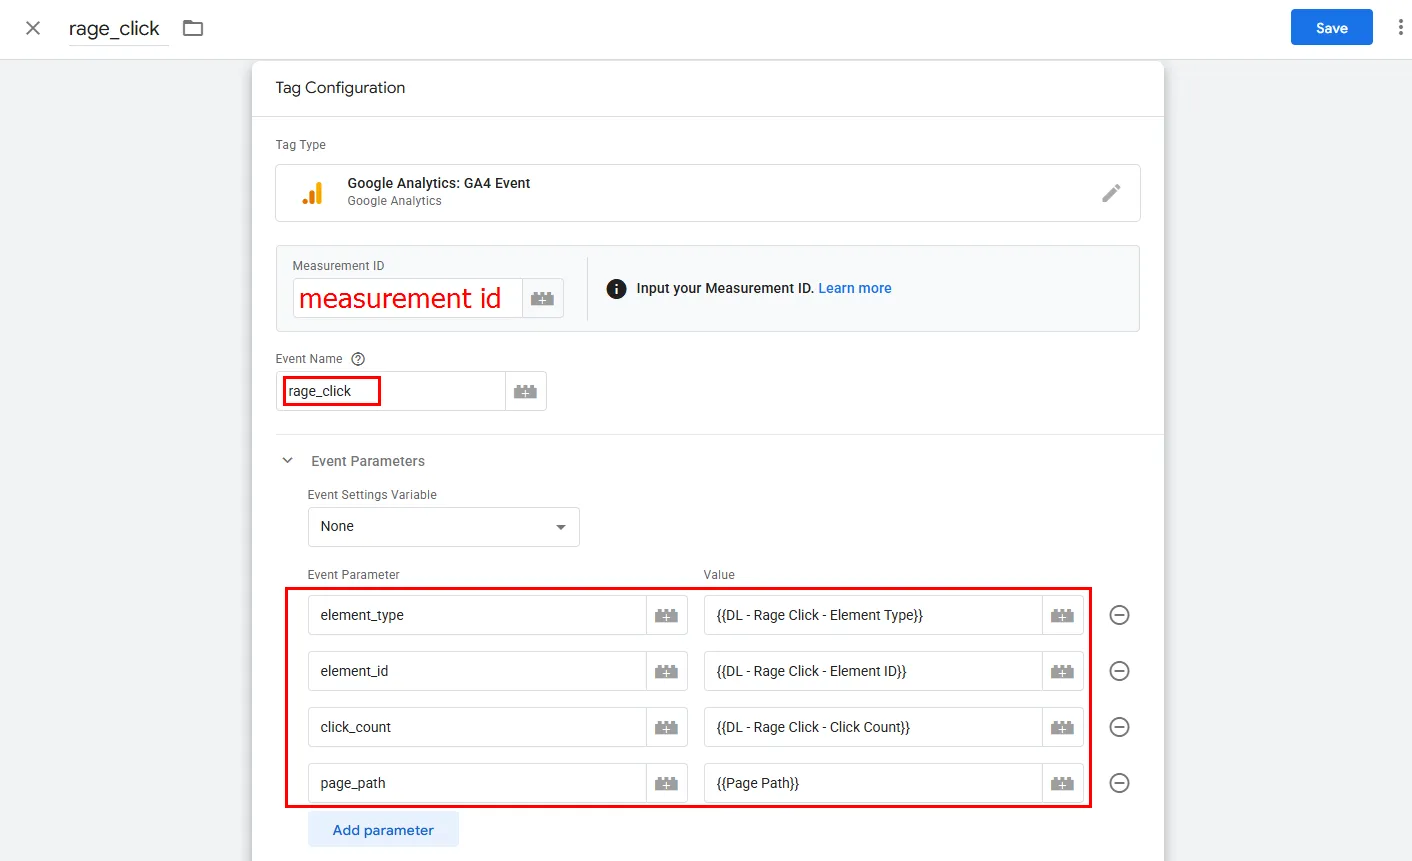Click the pencil icon to edit tag type

point(1111,193)
